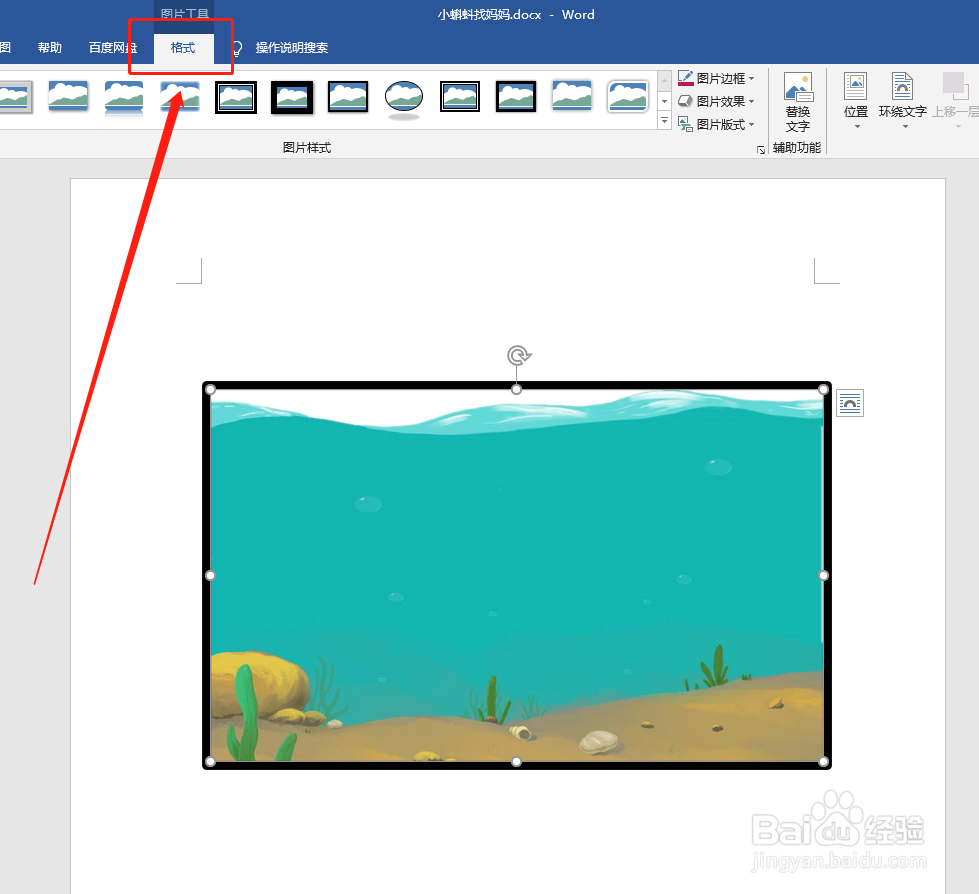Click the lightbulb Tell Me icon
Image resolution: width=979 pixels, height=894 pixels.
[237, 49]
